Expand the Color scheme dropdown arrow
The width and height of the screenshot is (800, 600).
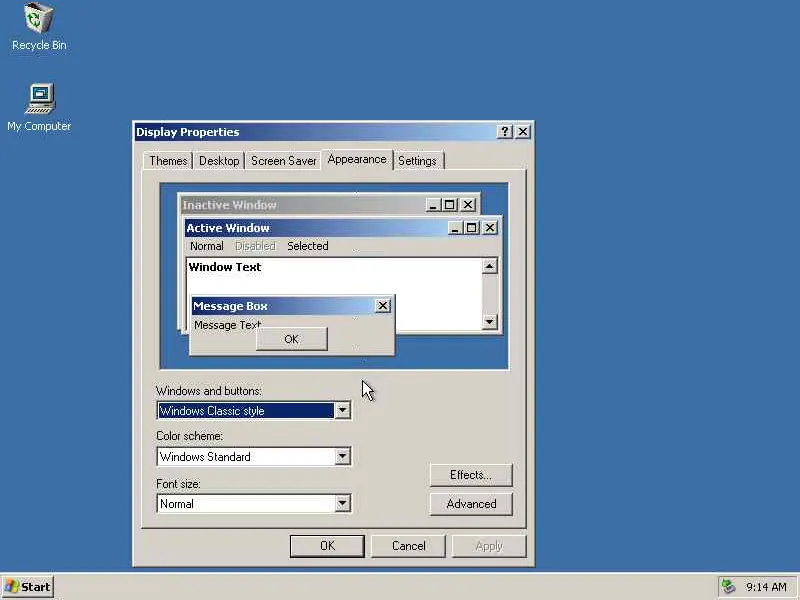(x=342, y=456)
